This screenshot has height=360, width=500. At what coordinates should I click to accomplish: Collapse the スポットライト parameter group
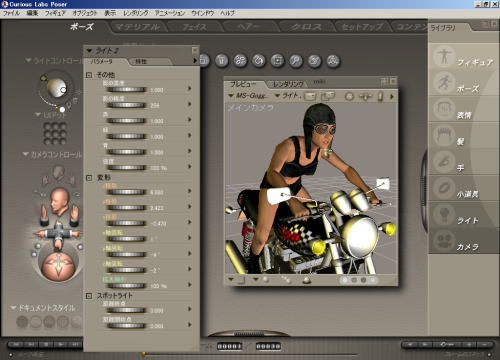(x=89, y=296)
